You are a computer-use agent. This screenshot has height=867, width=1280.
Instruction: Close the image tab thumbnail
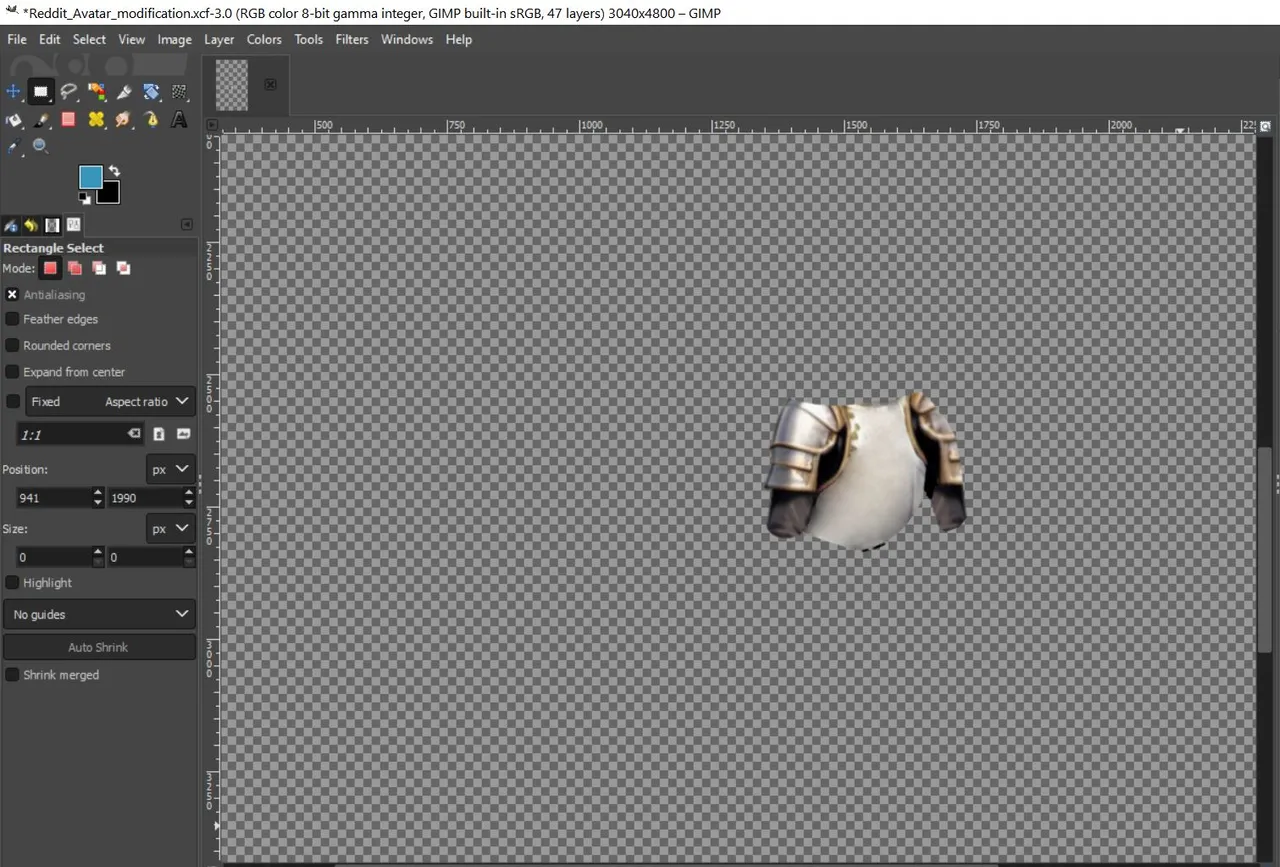pyautogui.click(x=270, y=84)
